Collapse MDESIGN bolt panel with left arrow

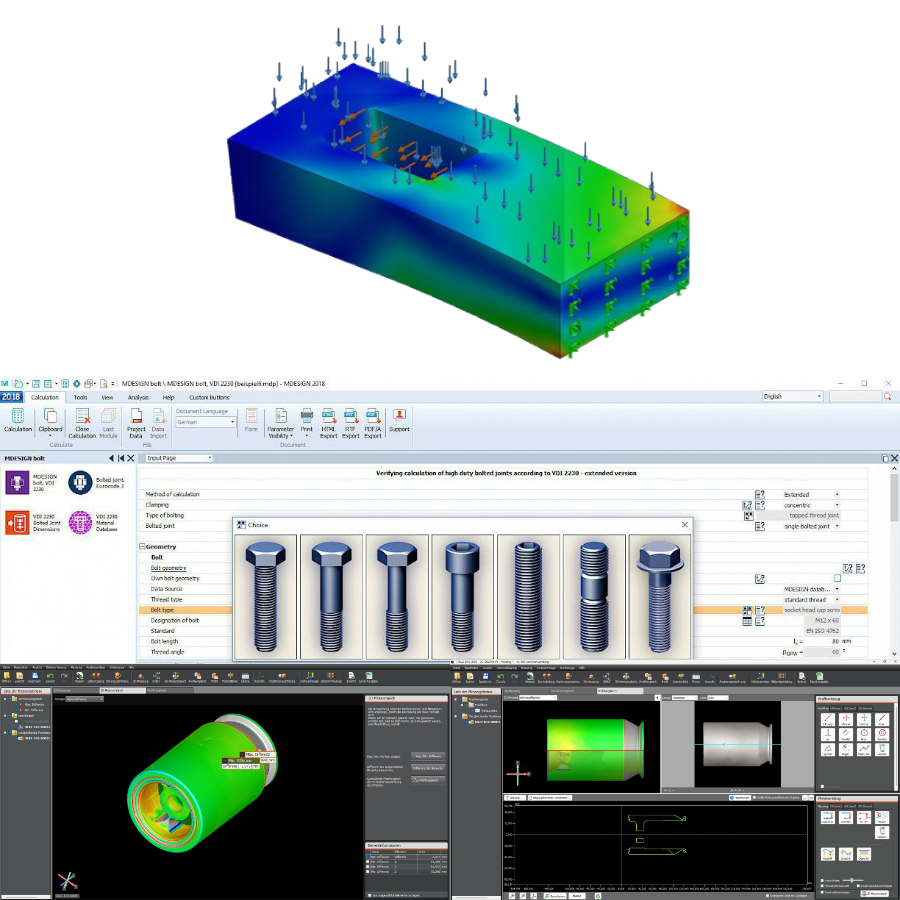coord(111,458)
